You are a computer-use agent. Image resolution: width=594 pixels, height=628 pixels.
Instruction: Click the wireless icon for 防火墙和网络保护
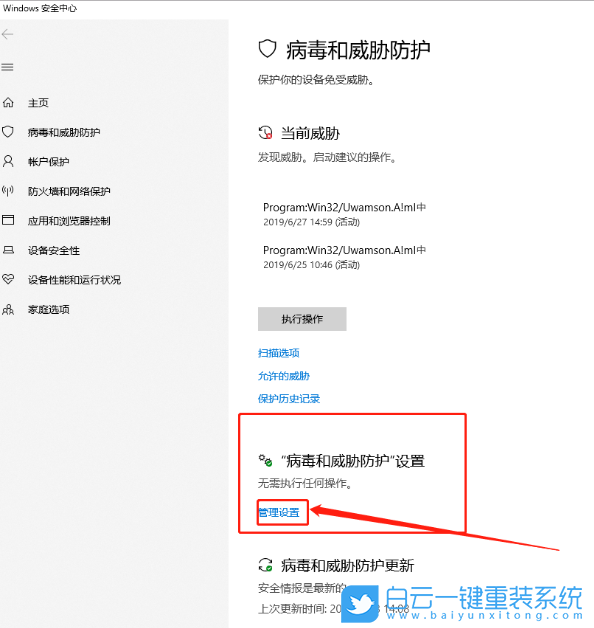(8, 191)
